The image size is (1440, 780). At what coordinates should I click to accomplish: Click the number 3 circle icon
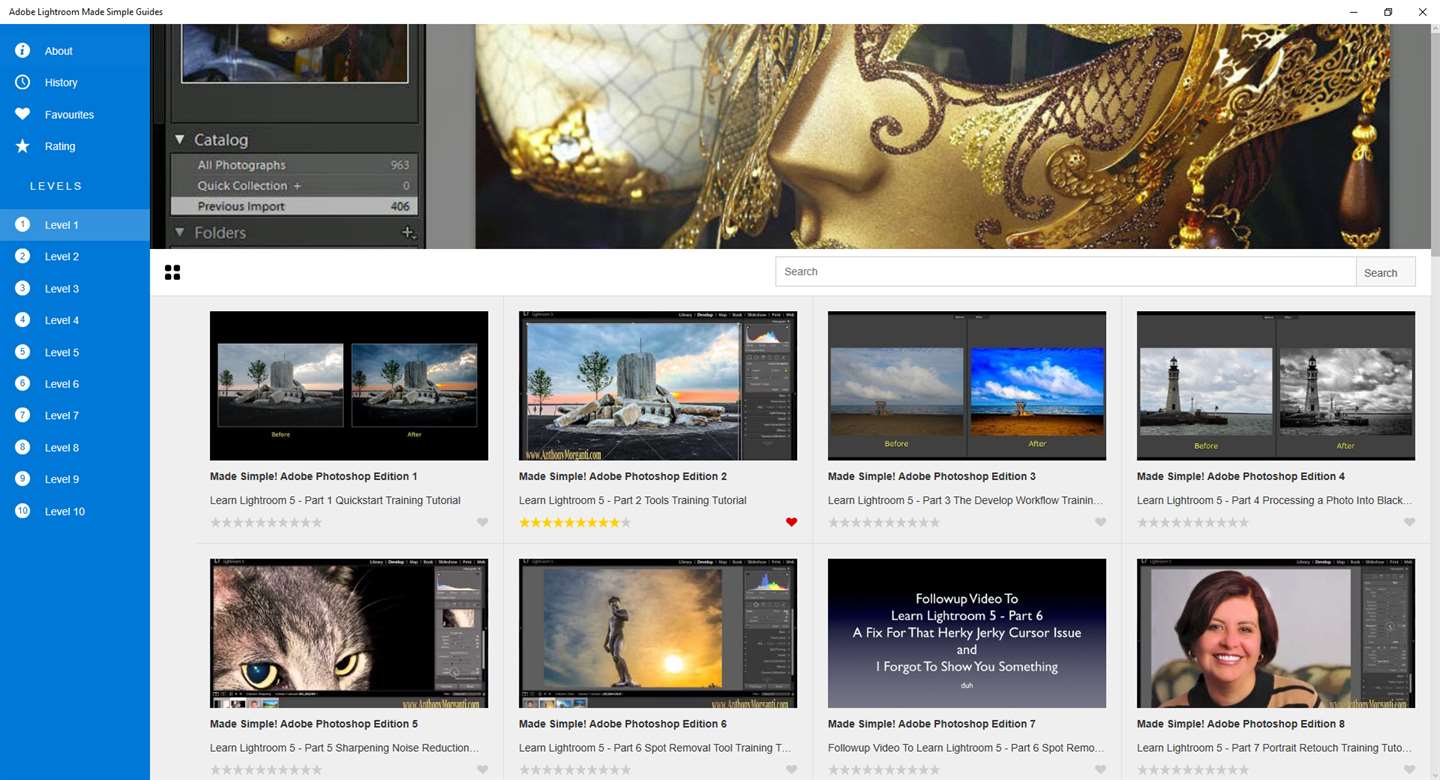22,288
